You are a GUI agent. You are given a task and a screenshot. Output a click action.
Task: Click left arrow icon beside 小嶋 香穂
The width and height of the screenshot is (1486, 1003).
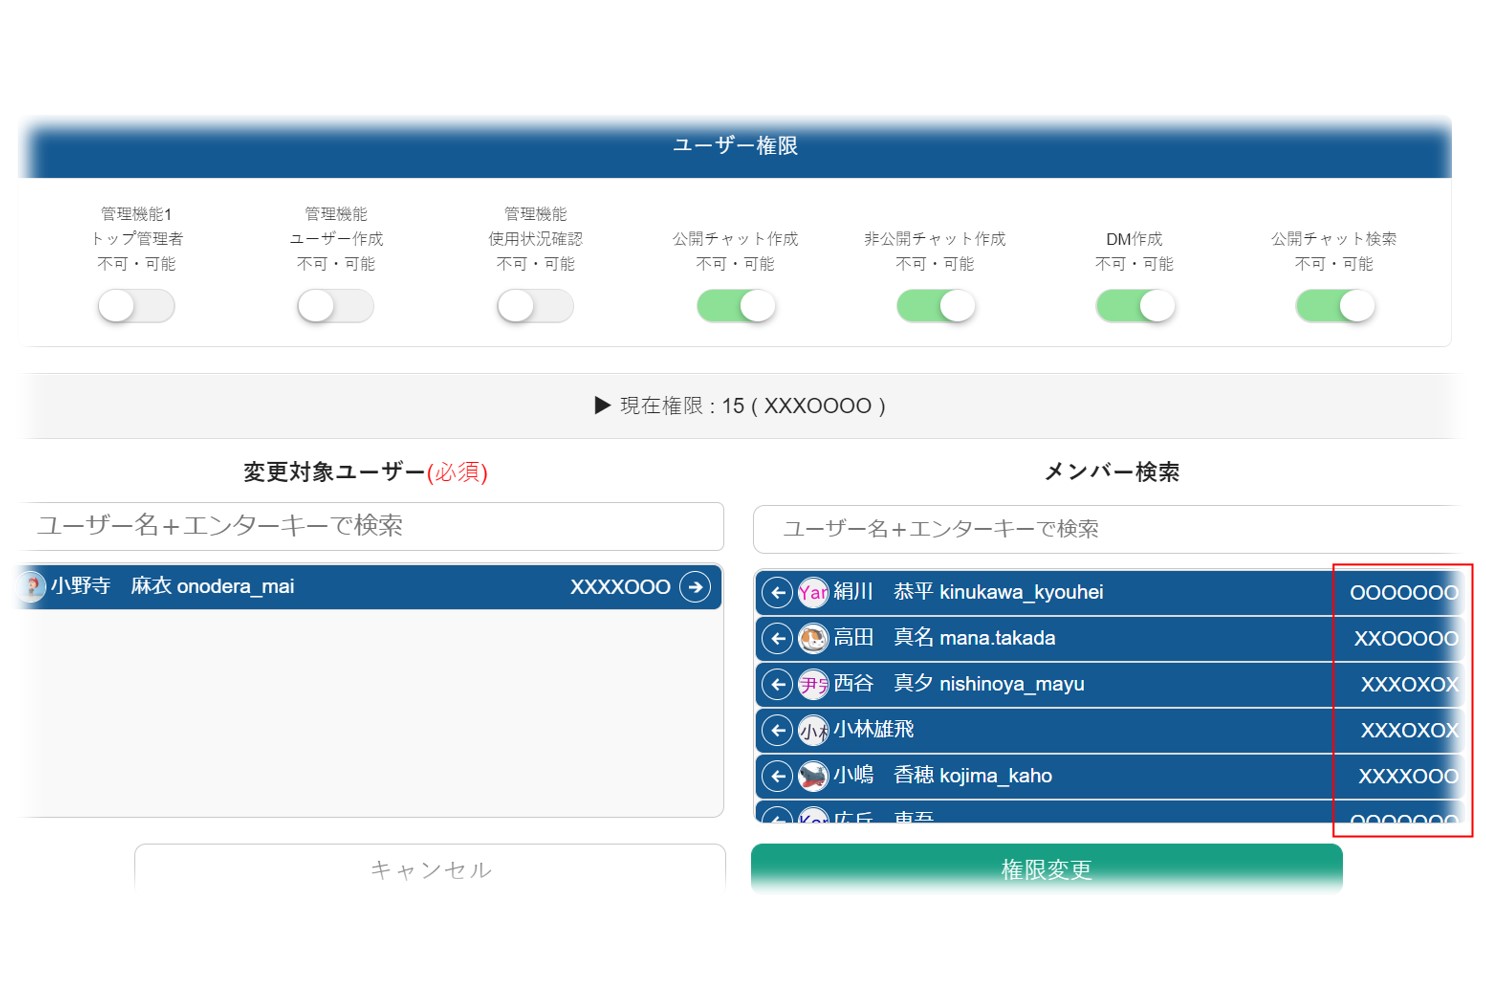[x=777, y=776]
